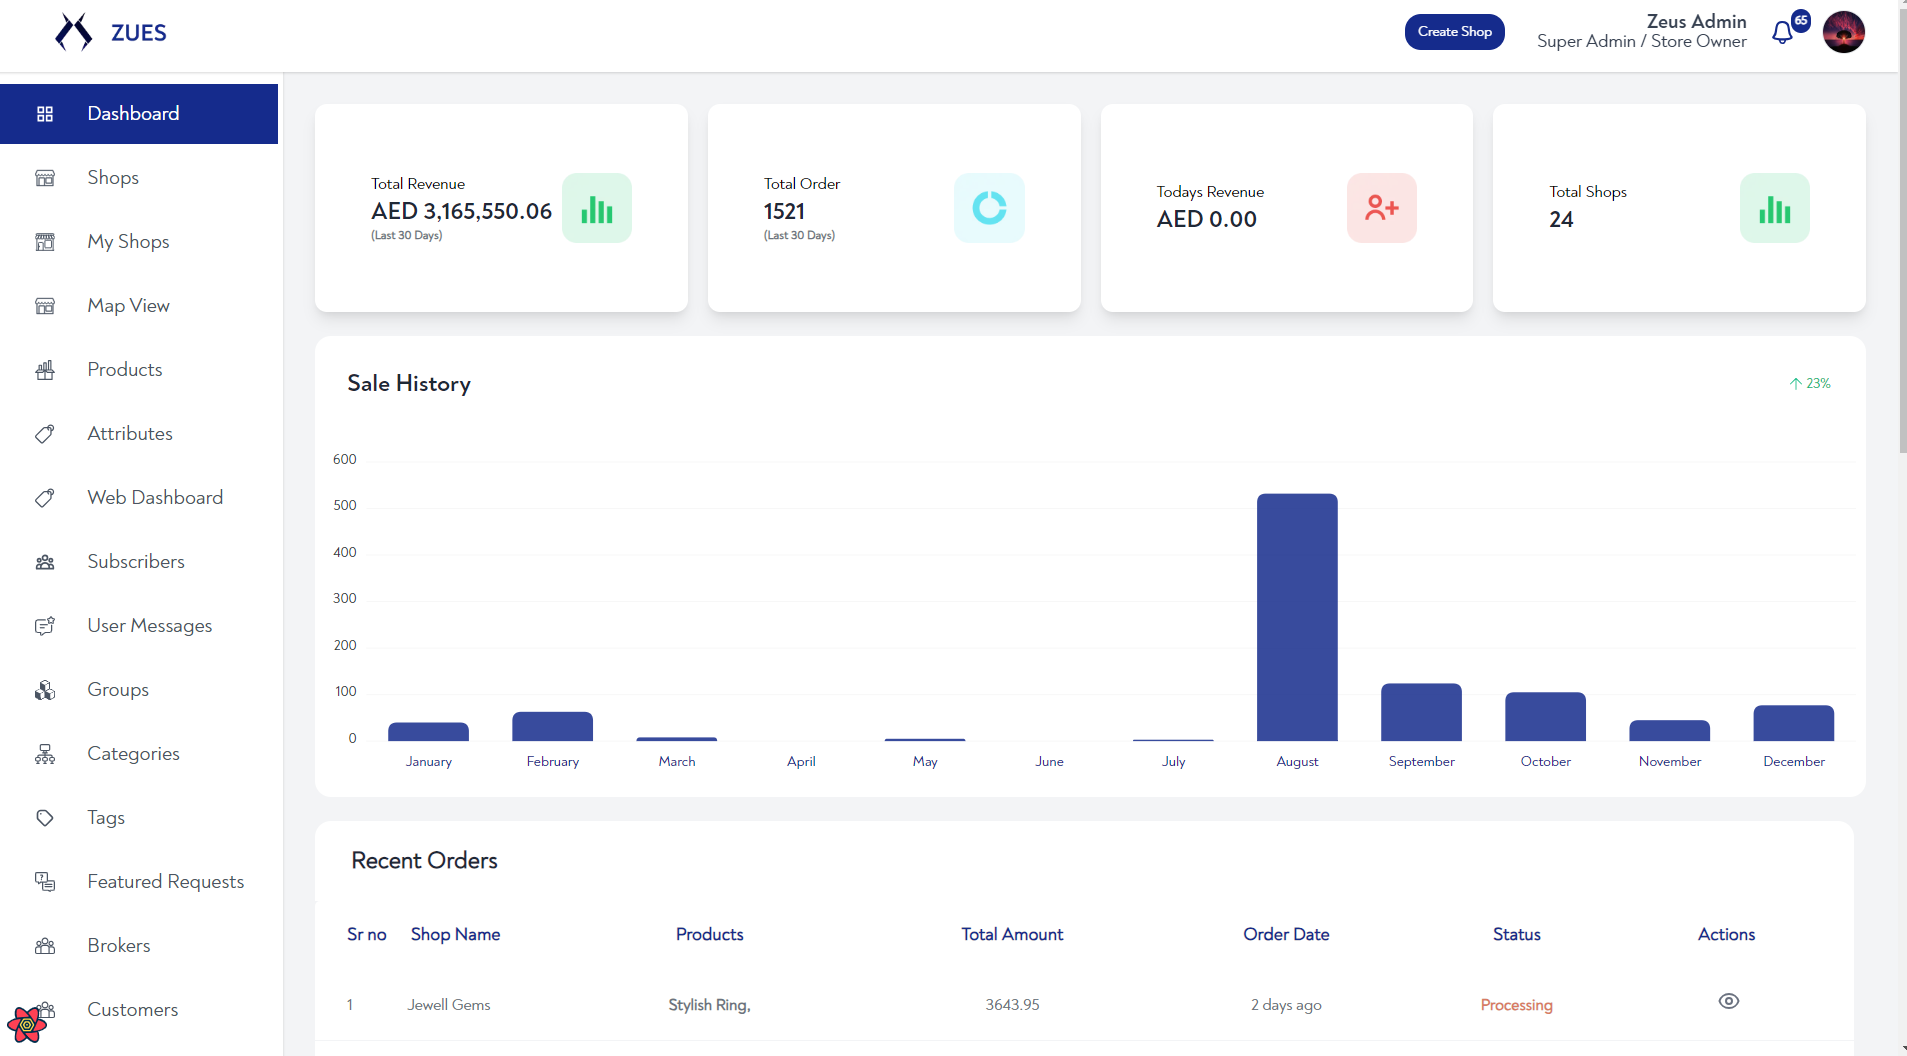
Task: Click the Jewell Gems shop name
Action: [449, 1005]
